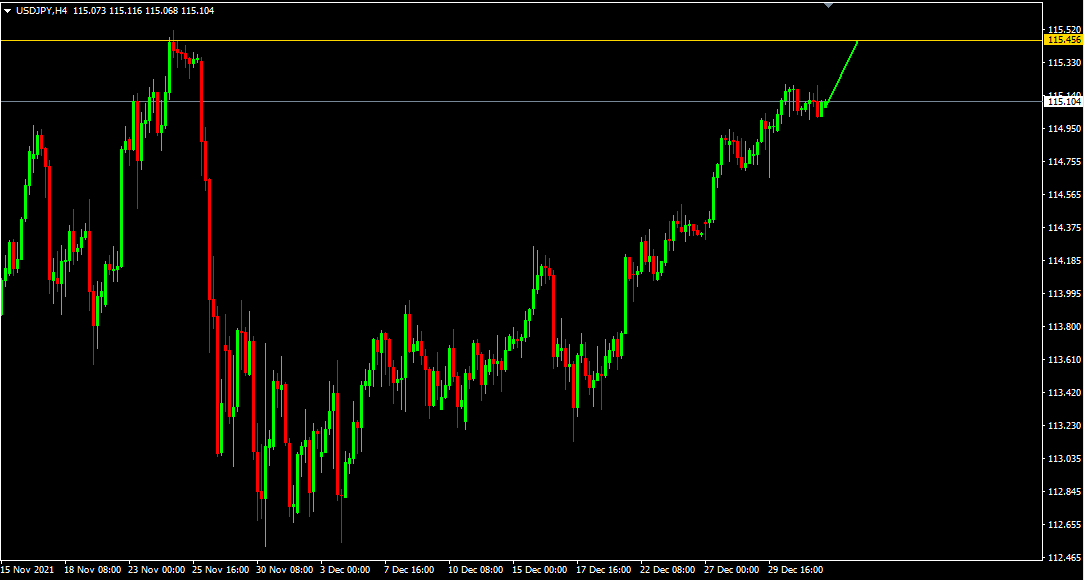This screenshot has width=1085, height=580.
Task: Click the 113.800 price scale value
Action: point(1064,327)
